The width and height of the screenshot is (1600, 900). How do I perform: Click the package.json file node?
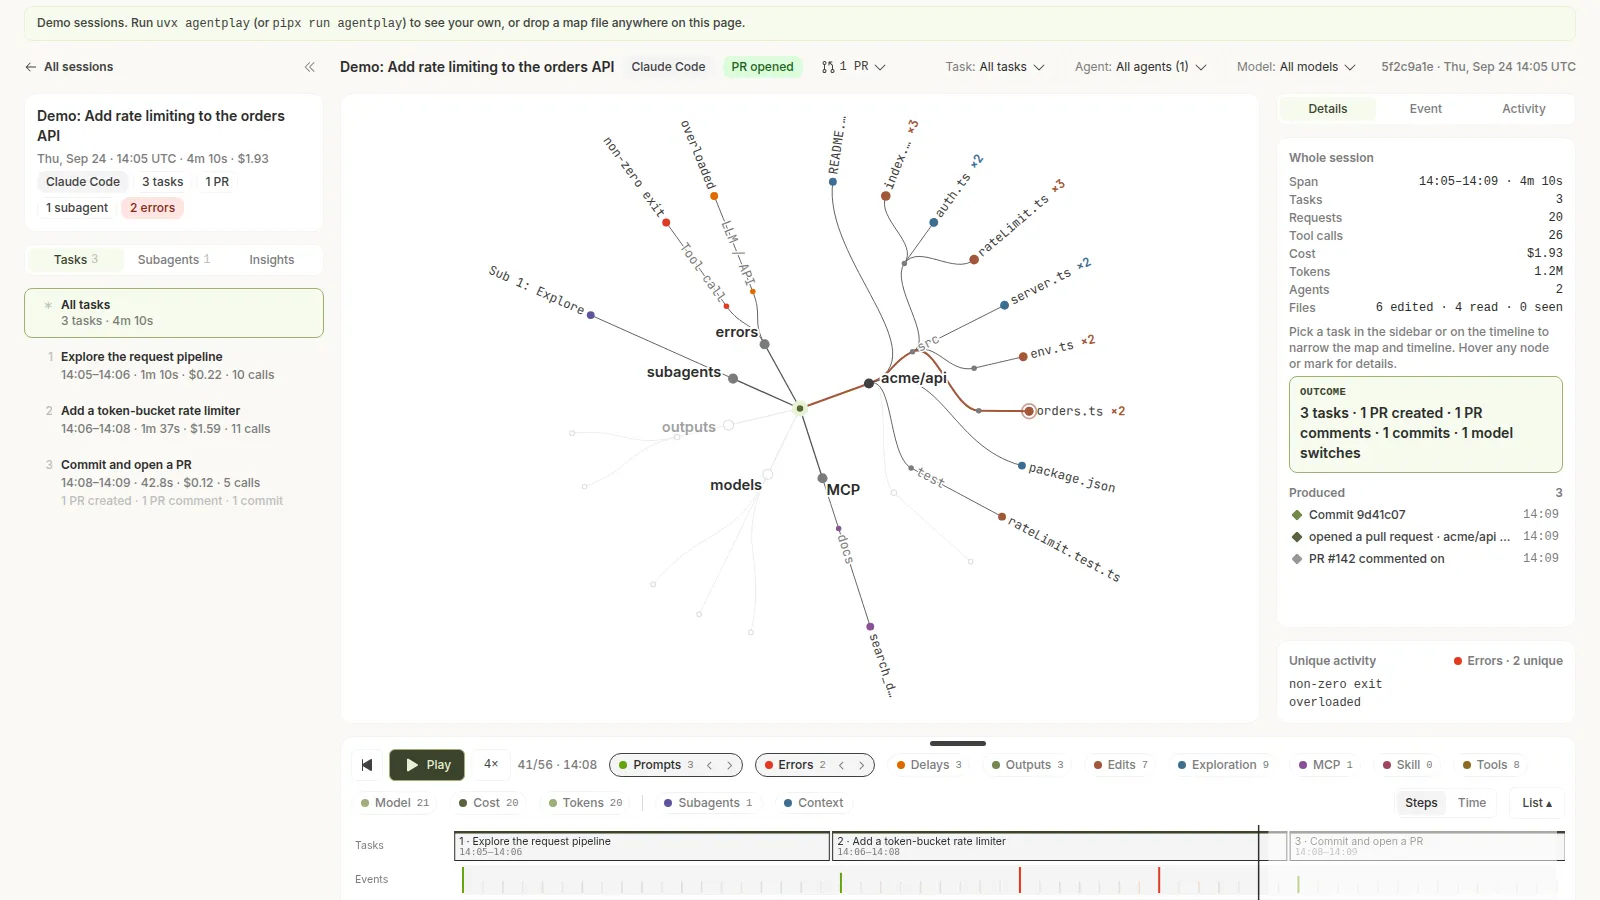(1021, 466)
